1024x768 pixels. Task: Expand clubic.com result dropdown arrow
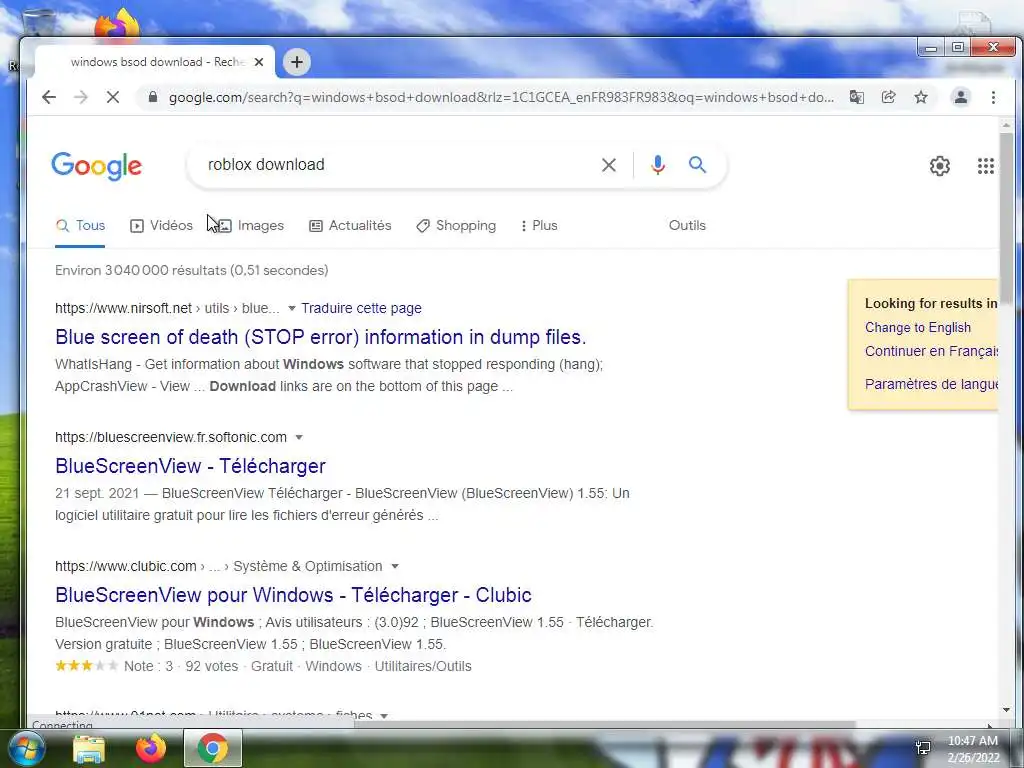tap(394, 566)
